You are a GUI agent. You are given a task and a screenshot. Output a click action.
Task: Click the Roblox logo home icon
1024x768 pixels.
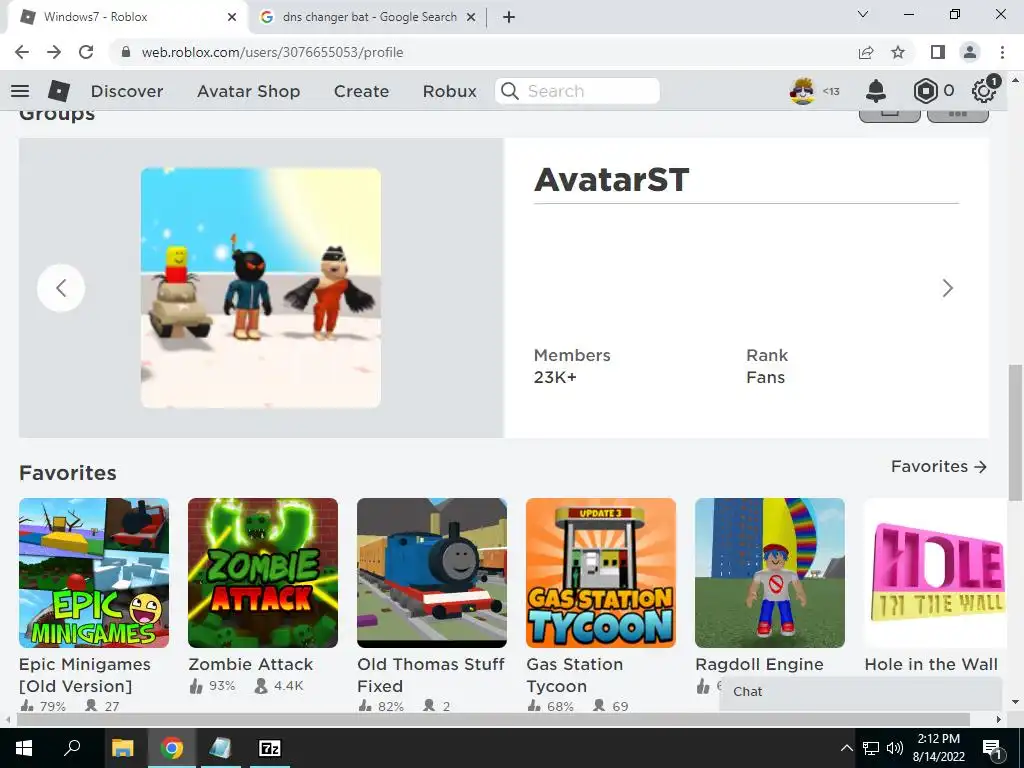(x=59, y=91)
